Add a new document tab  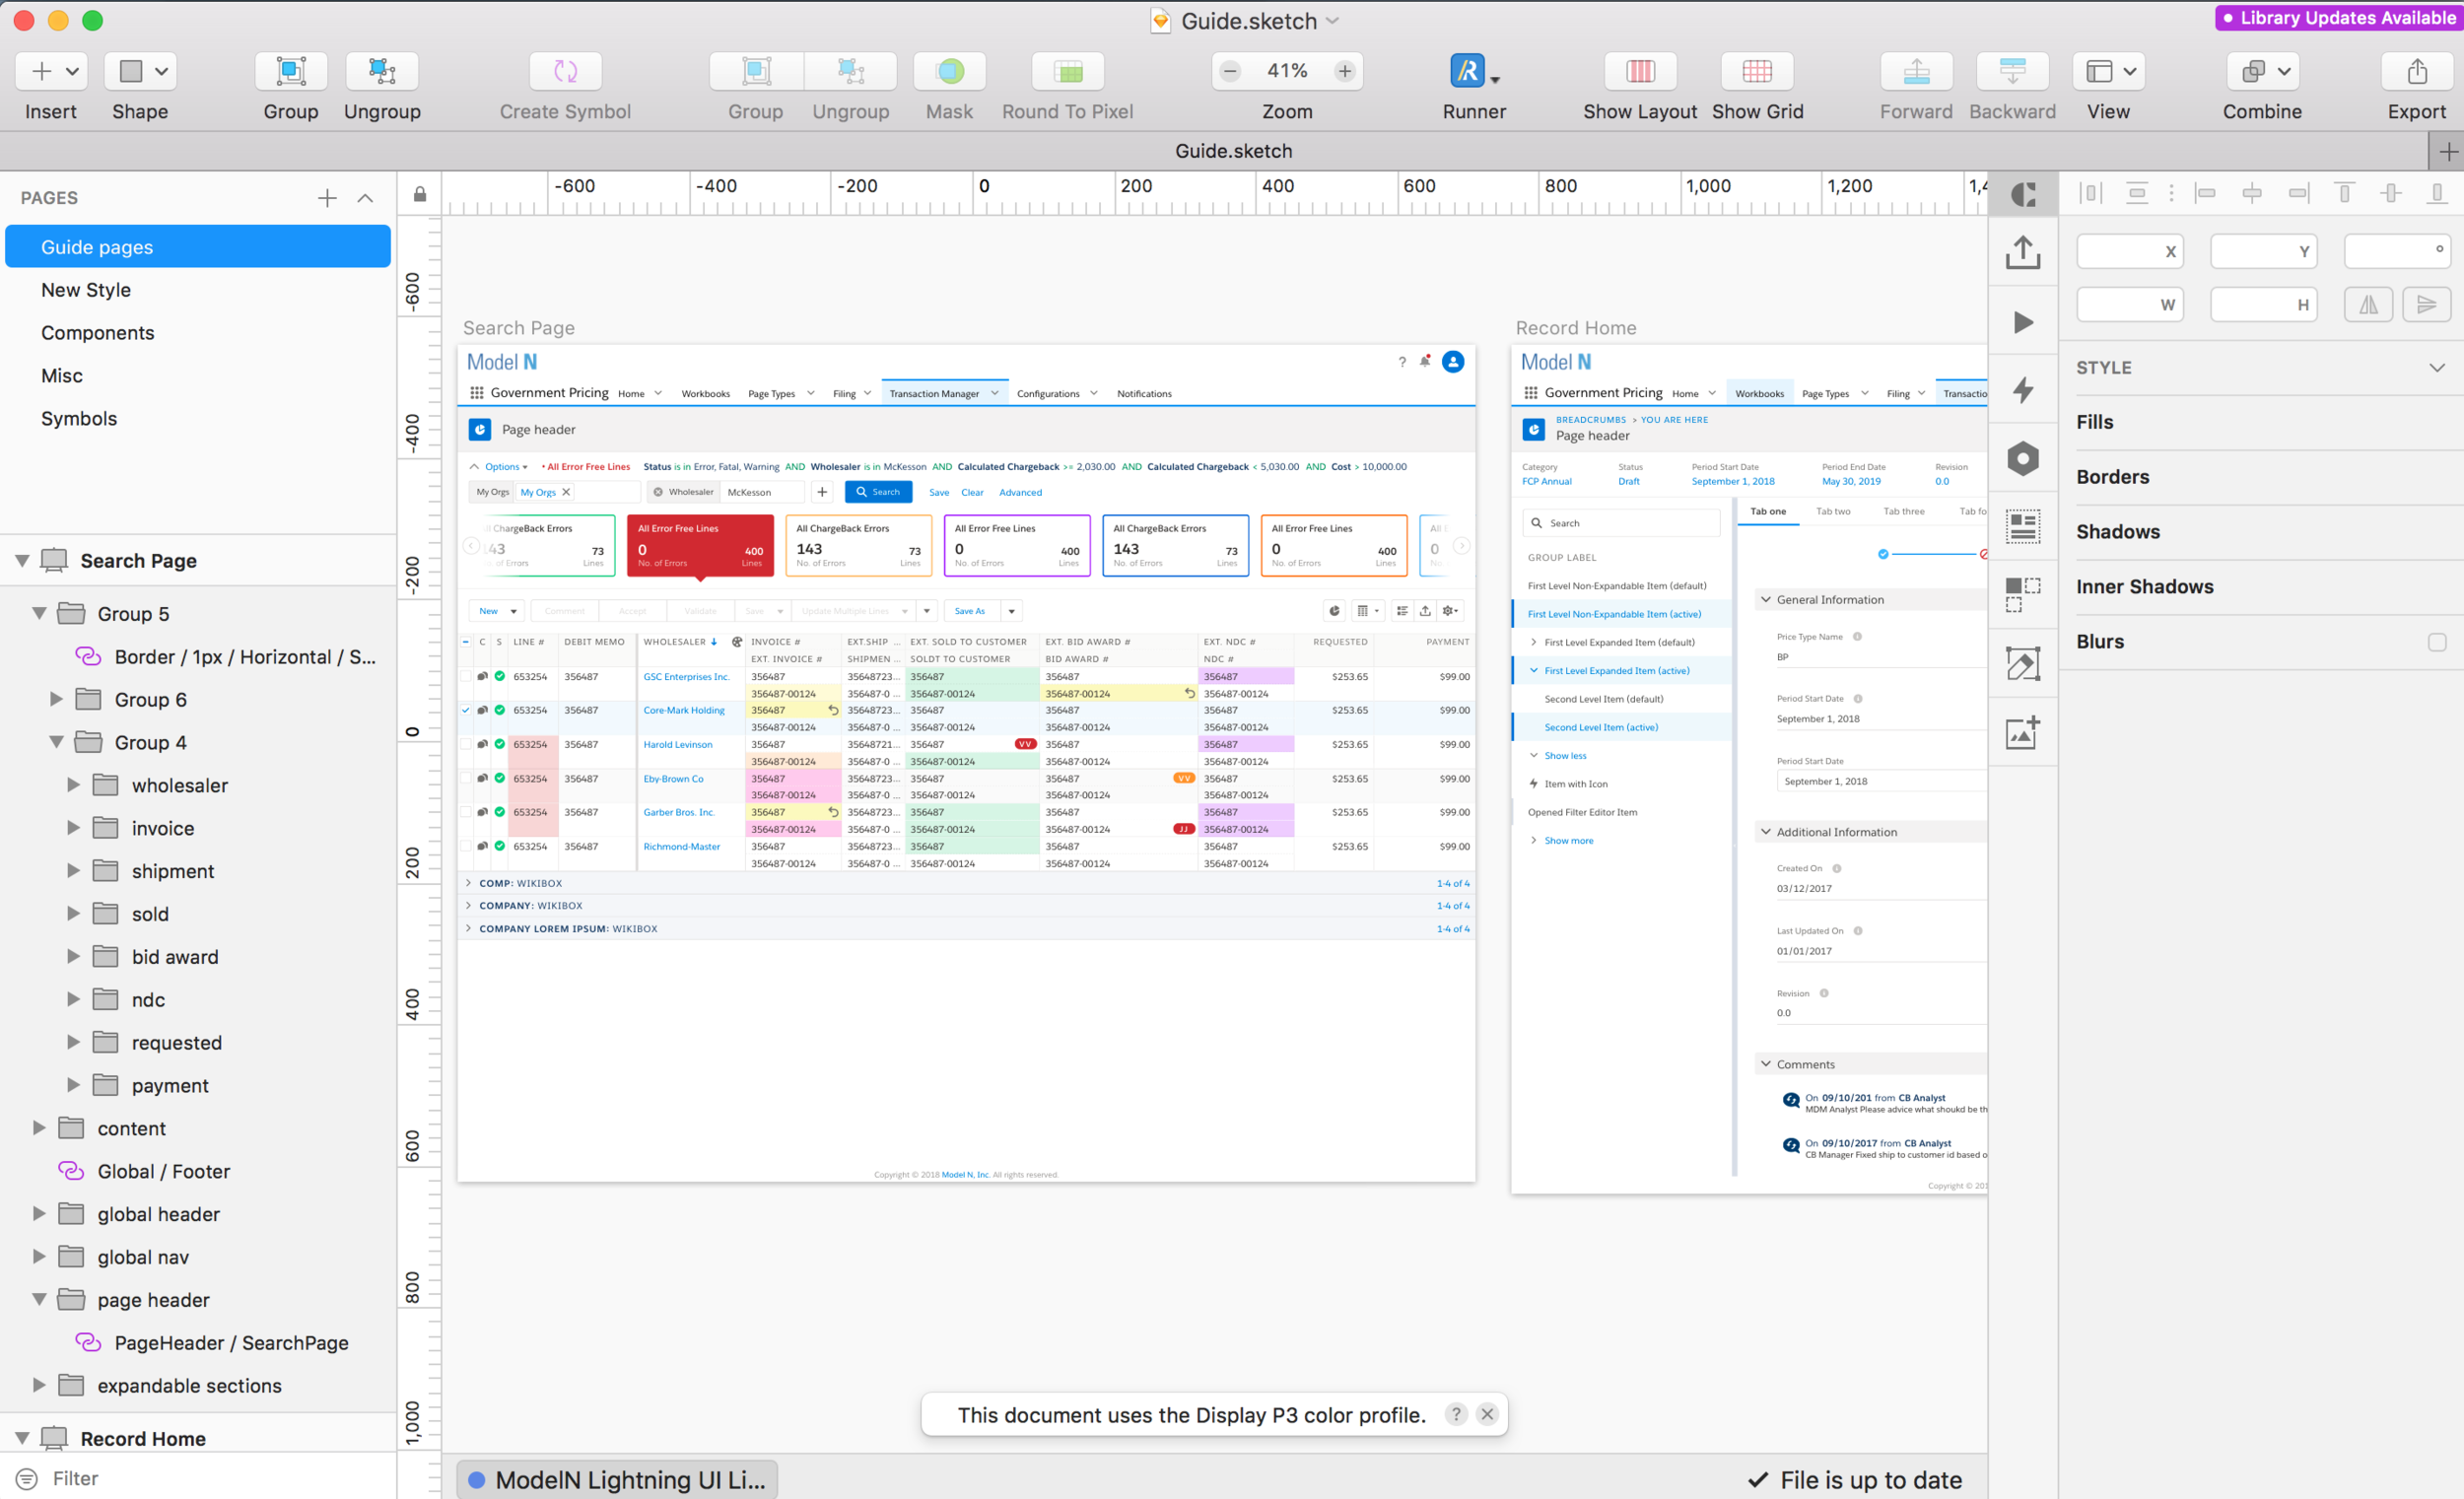coord(2448,151)
